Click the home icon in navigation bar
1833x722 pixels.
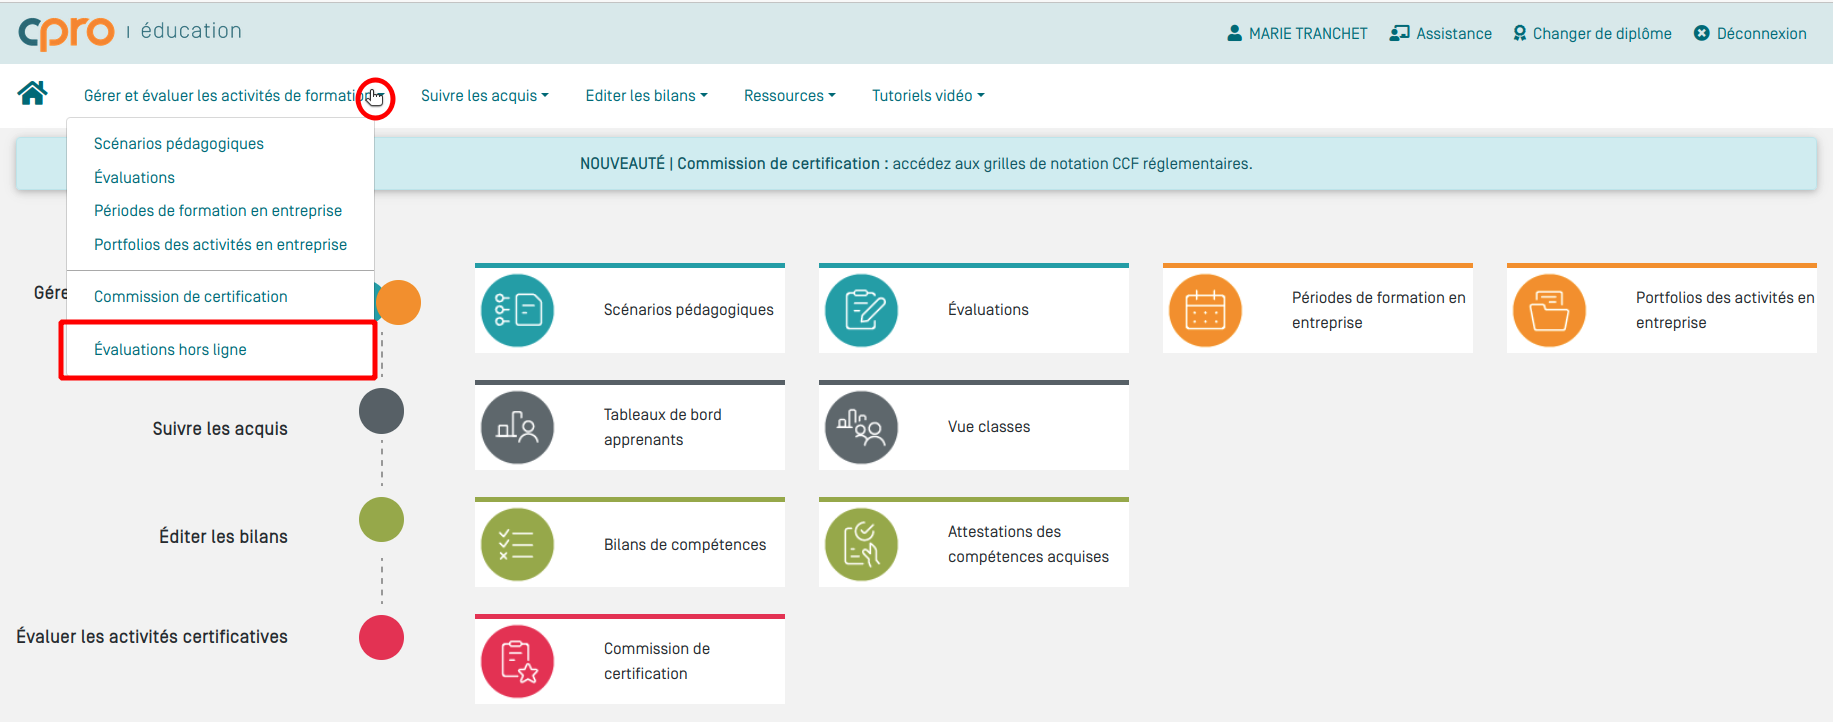[32, 94]
